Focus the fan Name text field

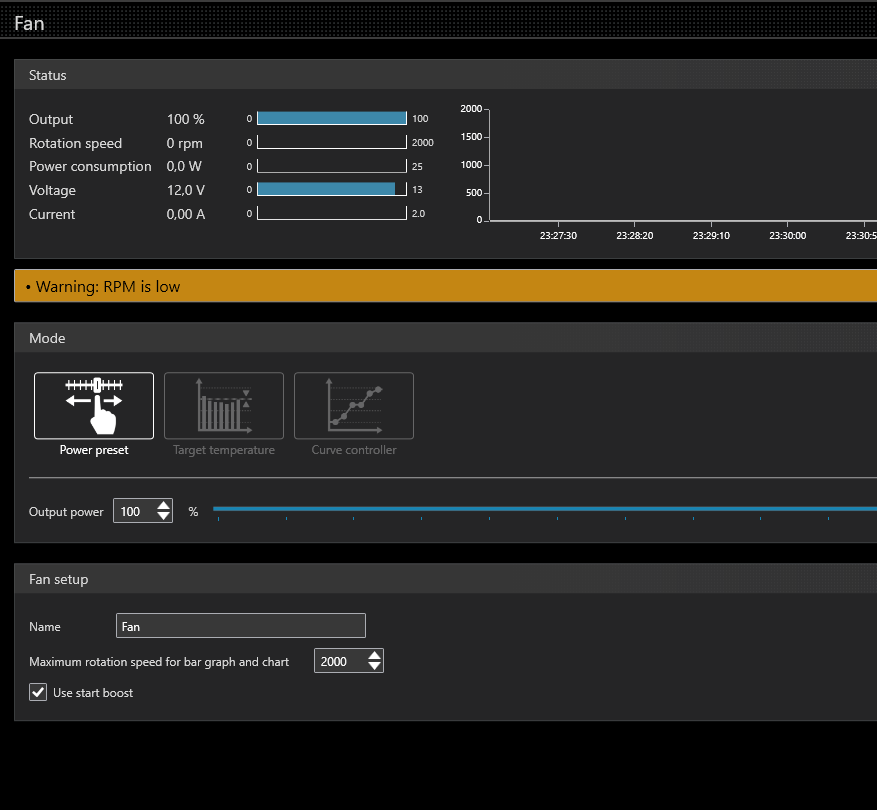pos(241,626)
